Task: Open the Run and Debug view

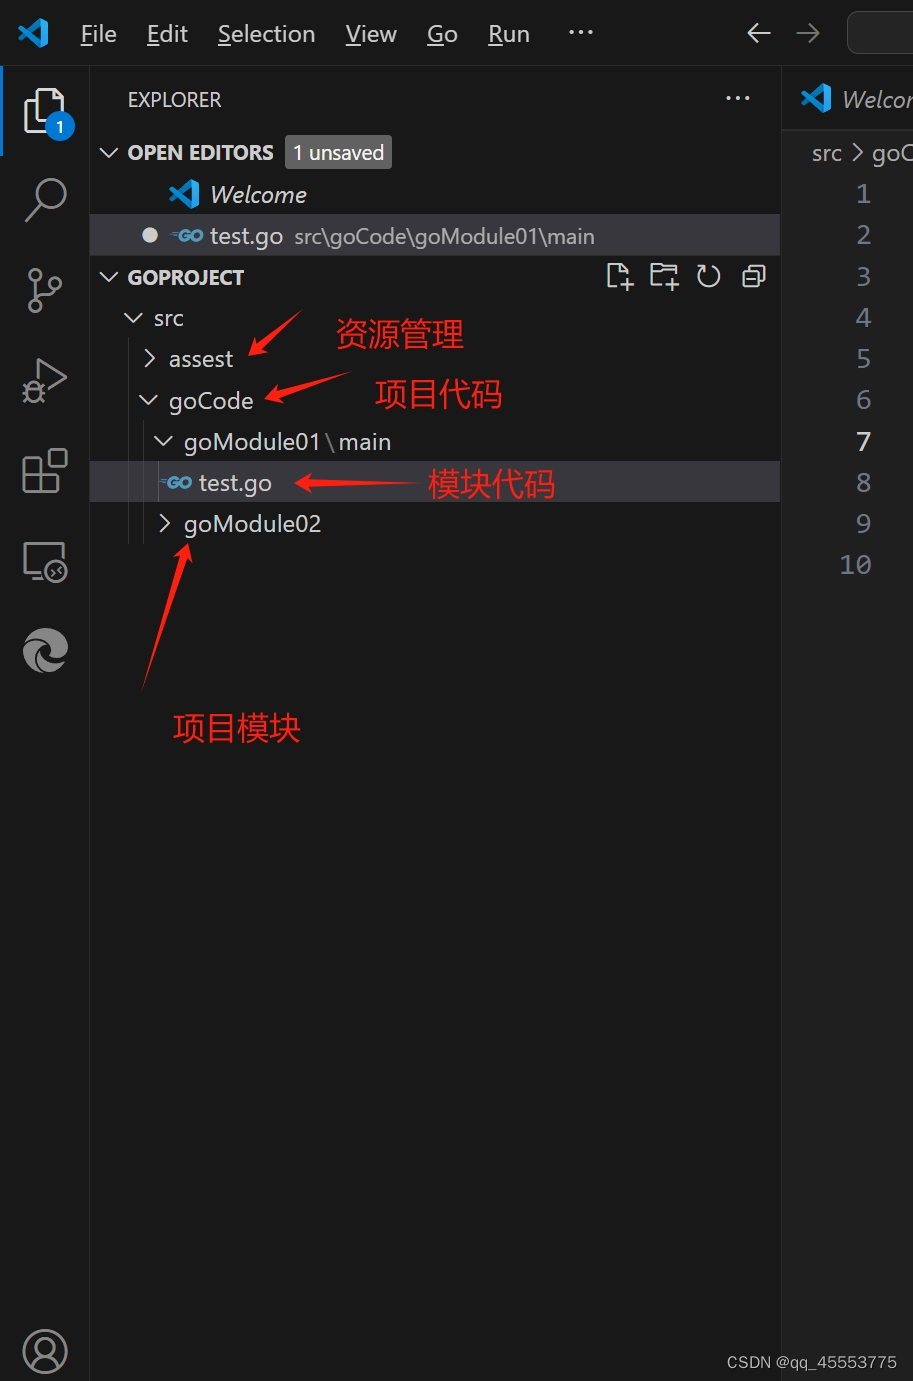Action: coord(45,380)
